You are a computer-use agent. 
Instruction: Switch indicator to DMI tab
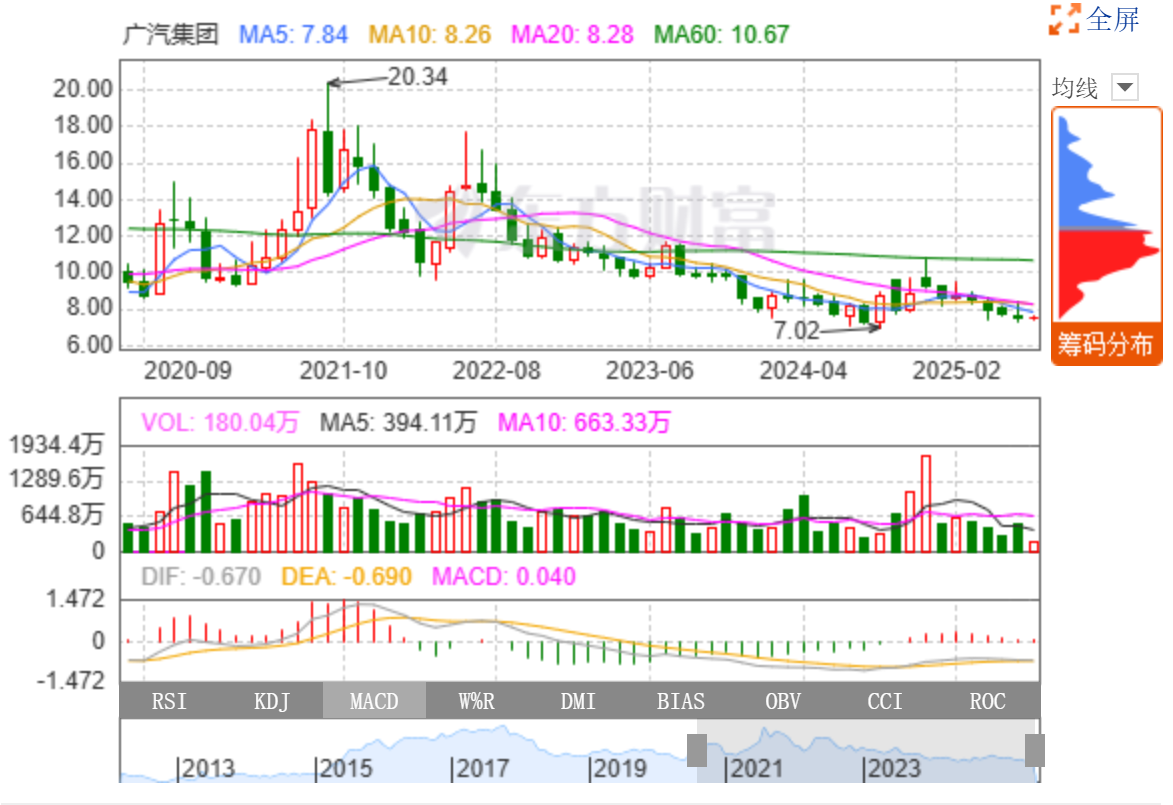pyautogui.click(x=578, y=701)
